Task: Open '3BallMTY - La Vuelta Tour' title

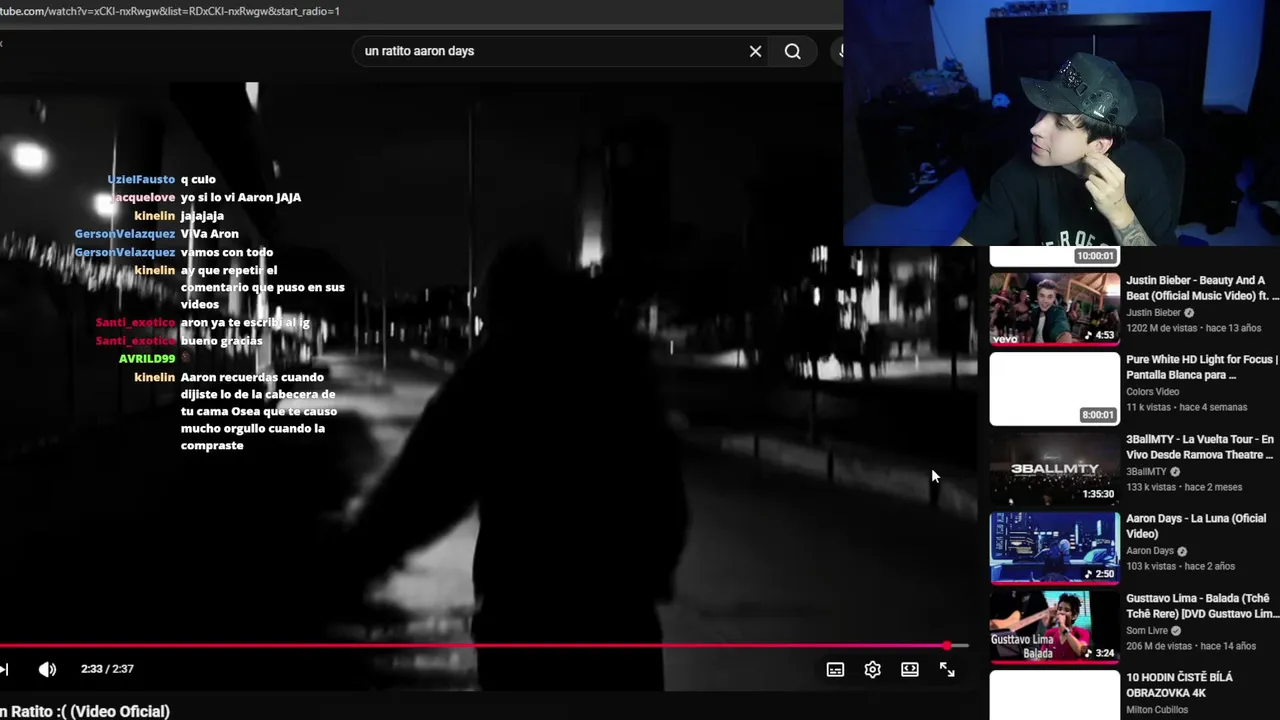Action: coord(1200,447)
